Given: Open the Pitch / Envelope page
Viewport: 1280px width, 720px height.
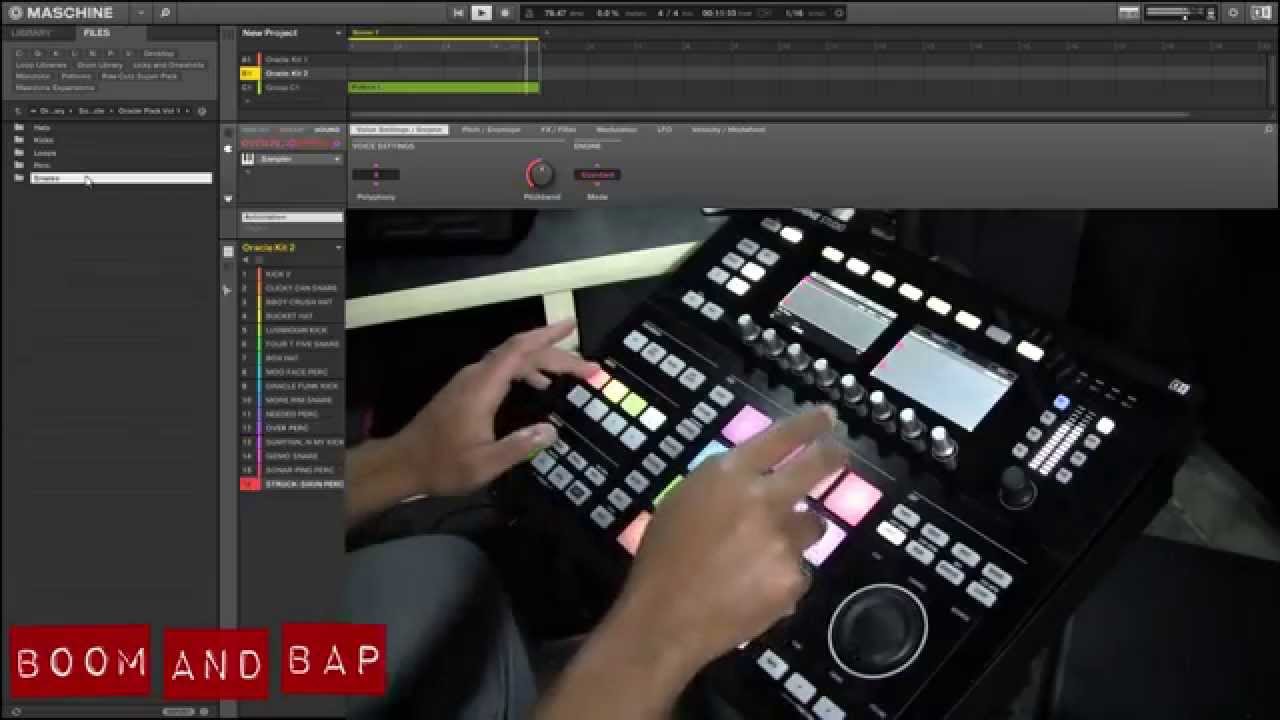Looking at the screenshot, I should click(x=491, y=130).
